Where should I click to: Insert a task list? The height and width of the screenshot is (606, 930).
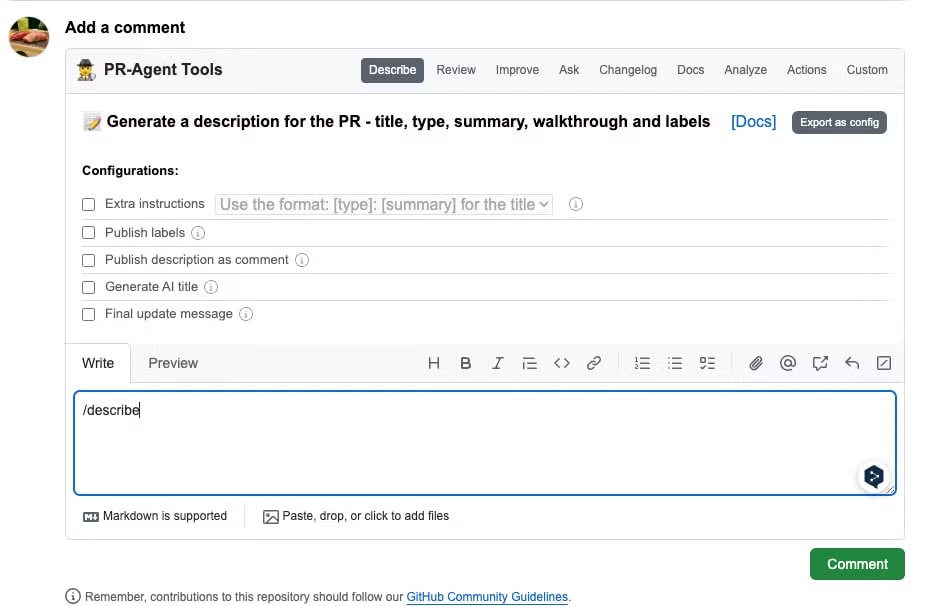[x=707, y=363]
